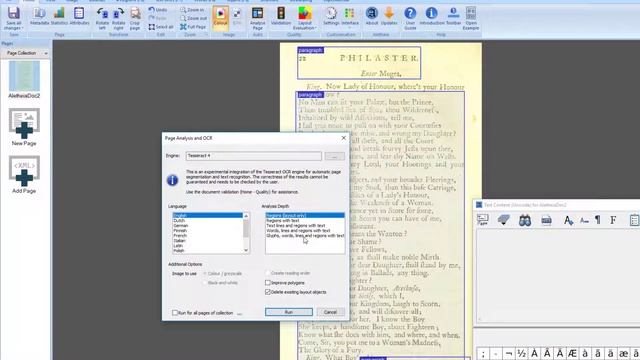Click binoculars find icon in Text Content window
Viewport: 640px width, 360px height.
pyautogui.click(x=525, y=220)
